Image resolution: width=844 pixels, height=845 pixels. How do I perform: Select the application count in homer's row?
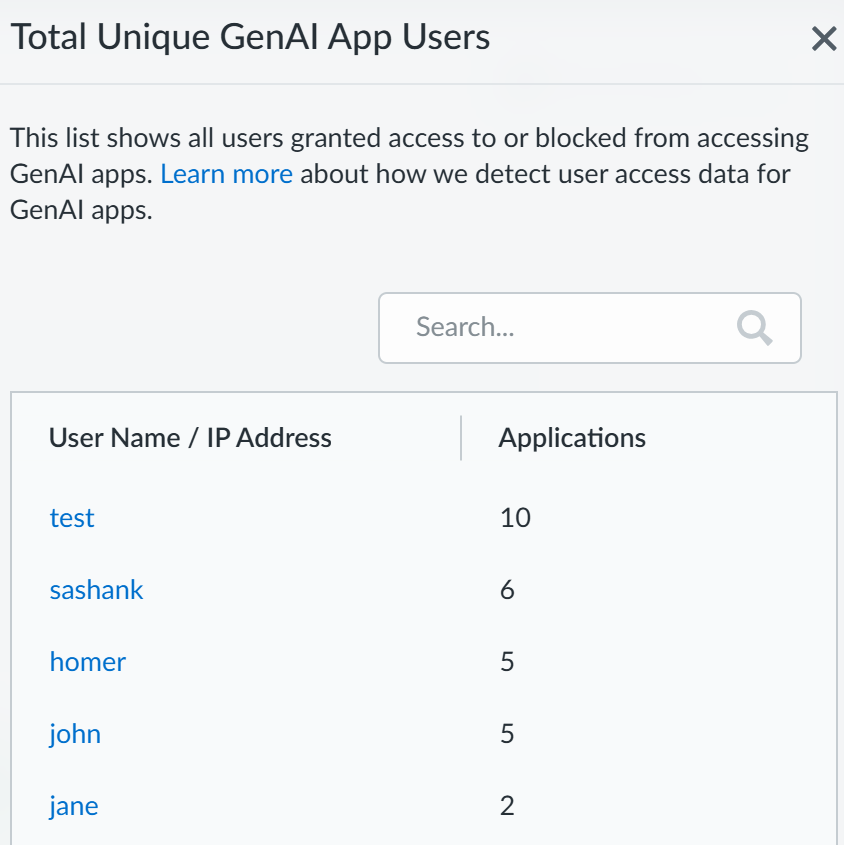[507, 662]
